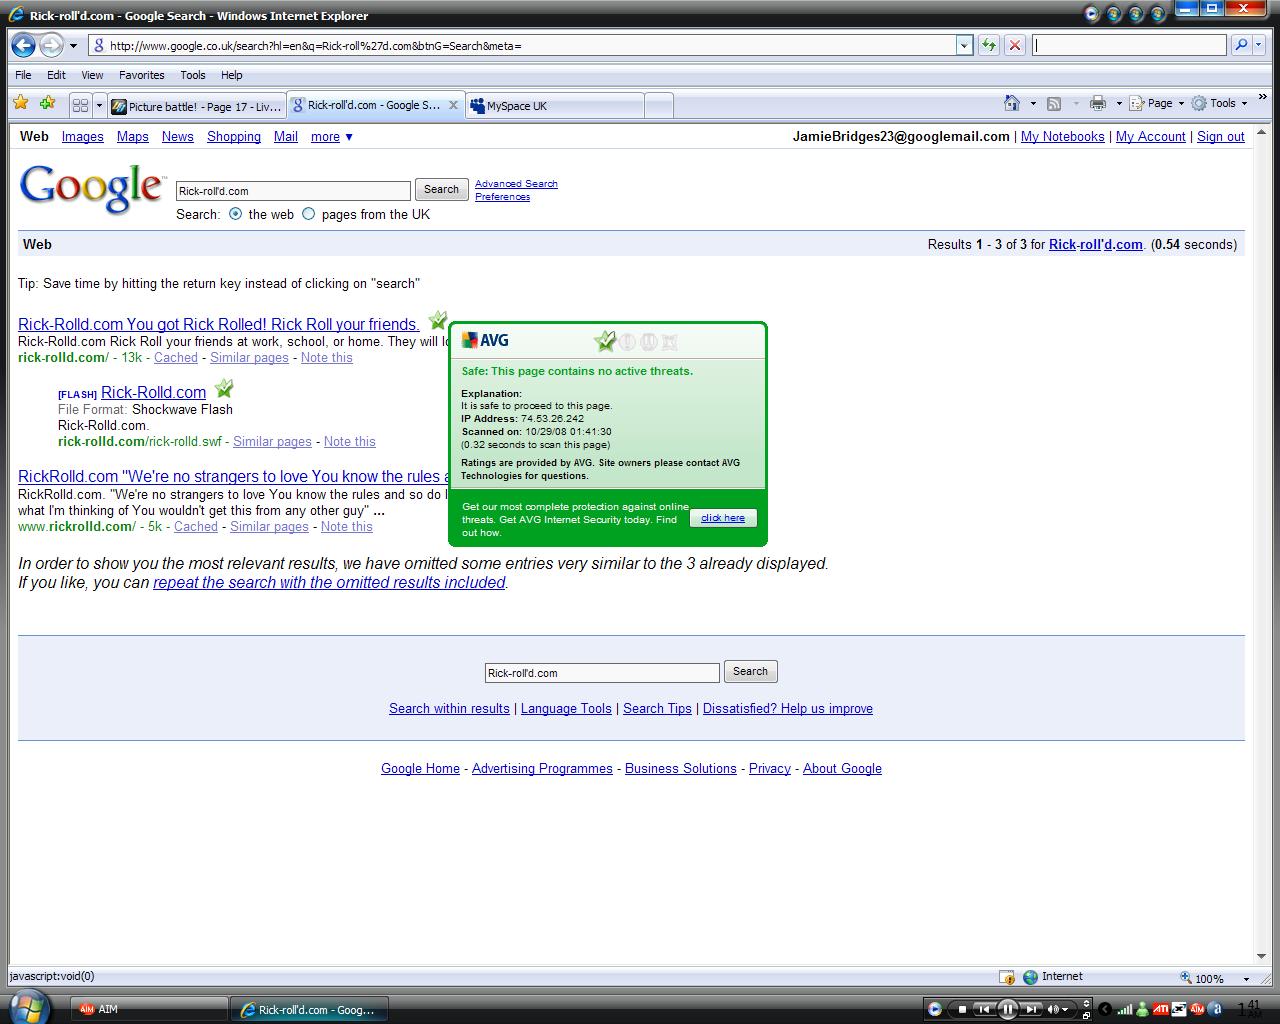Skip to previous track in taskbar player

[x=984, y=1009]
